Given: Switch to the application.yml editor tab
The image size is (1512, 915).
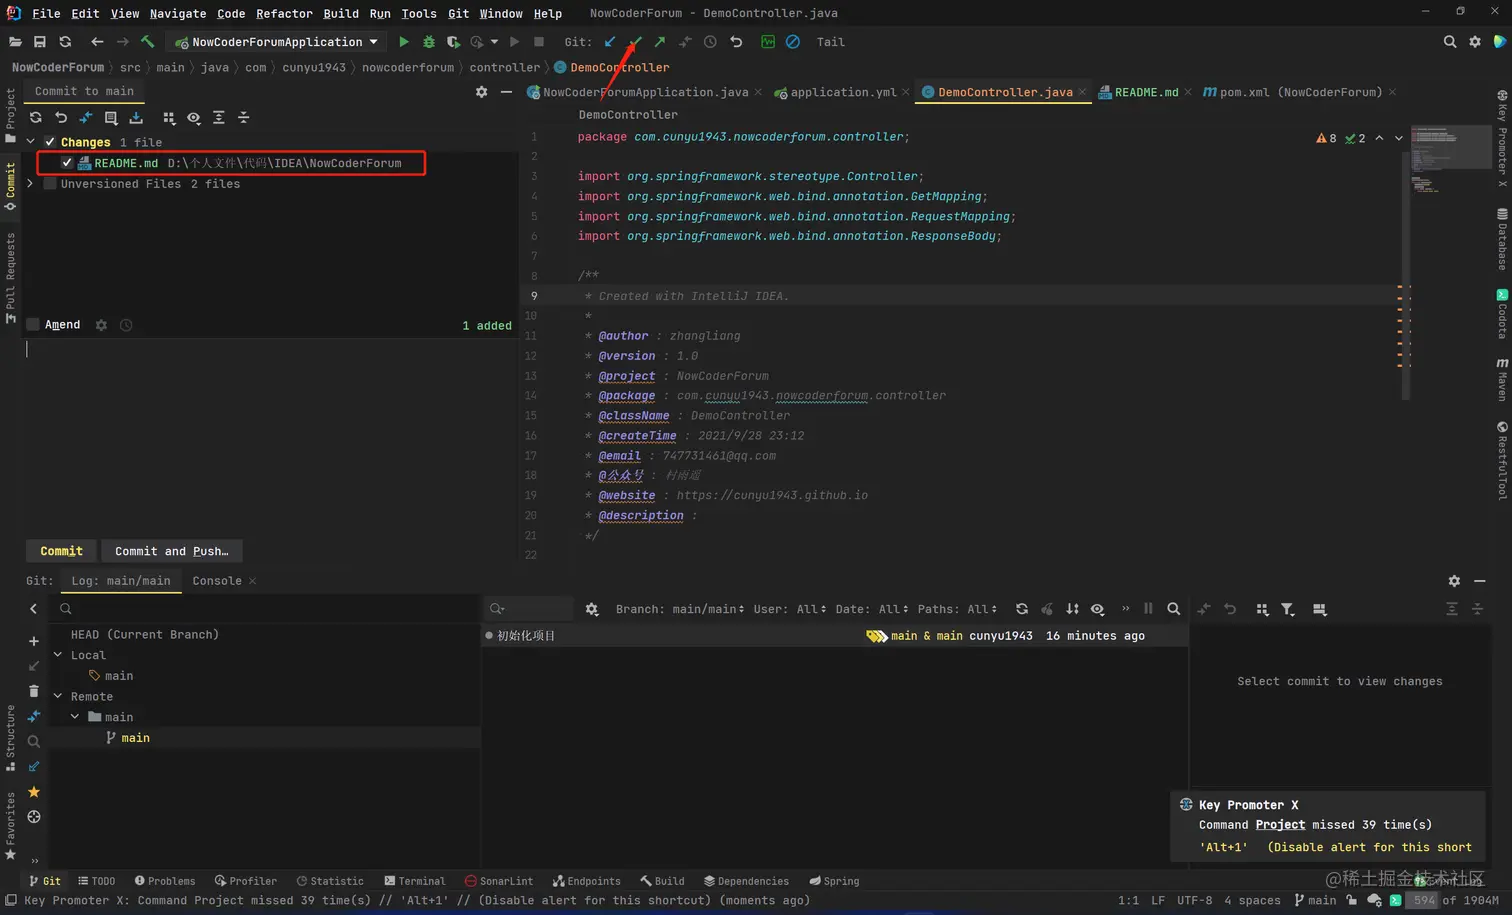Looking at the screenshot, I should coord(842,92).
